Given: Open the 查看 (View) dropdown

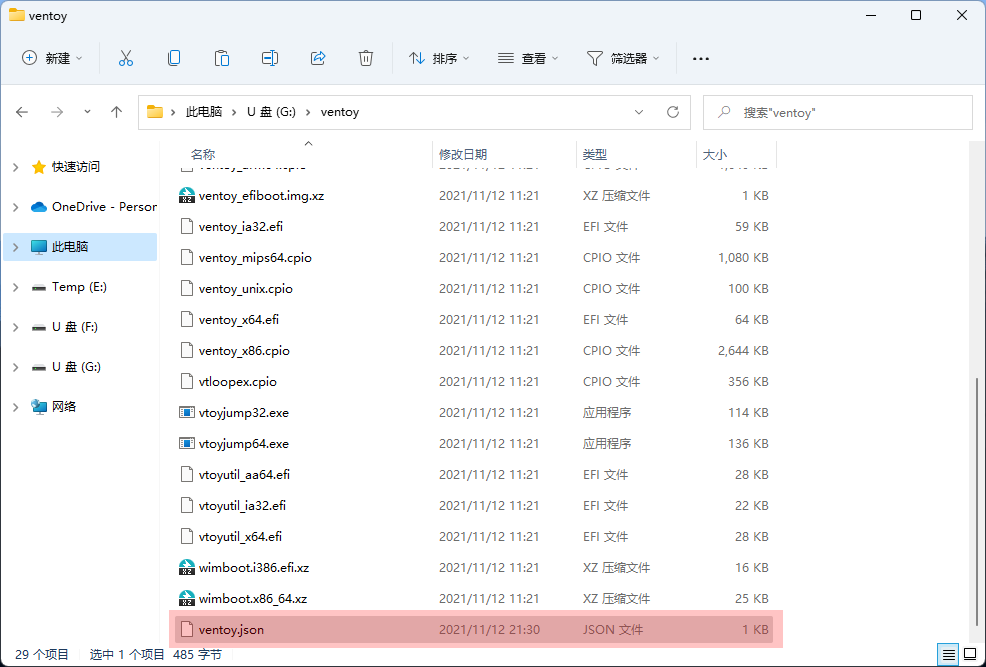Looking at the screenshot, I should tap(528, 58).
